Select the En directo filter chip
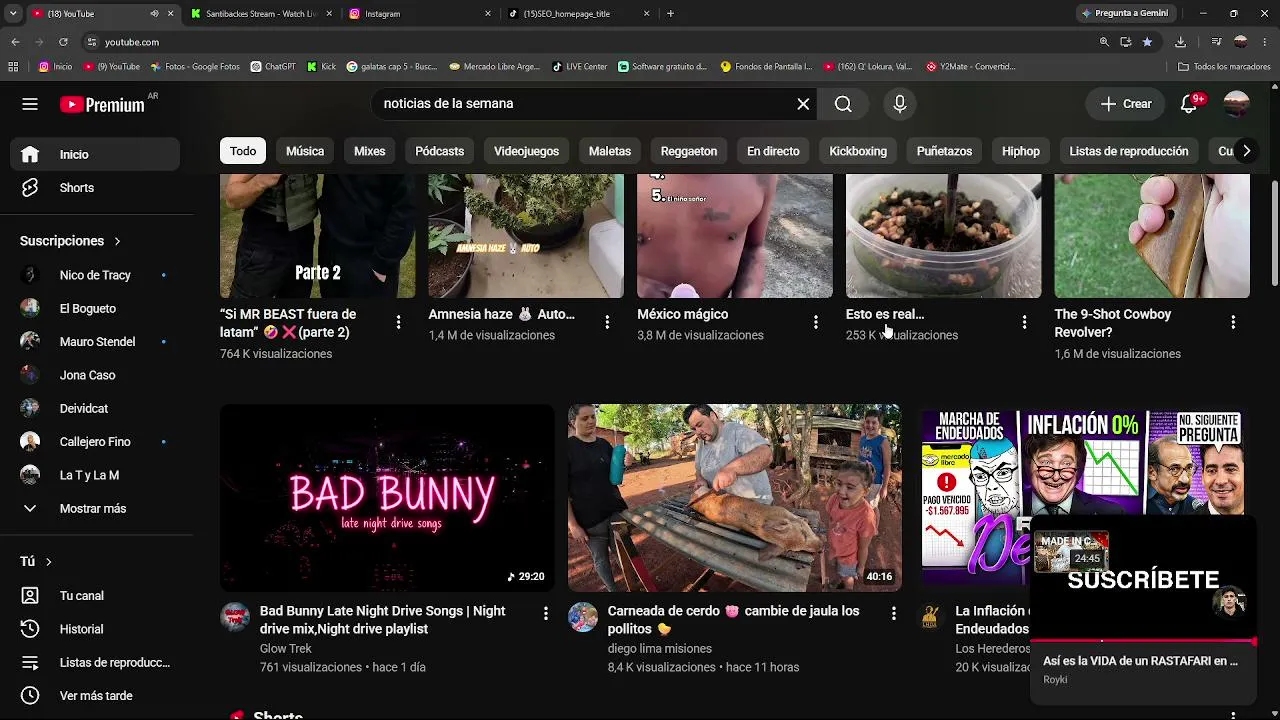Image resolution: width=1280 pixels, height=720 pixels. (x=773, y=151)
